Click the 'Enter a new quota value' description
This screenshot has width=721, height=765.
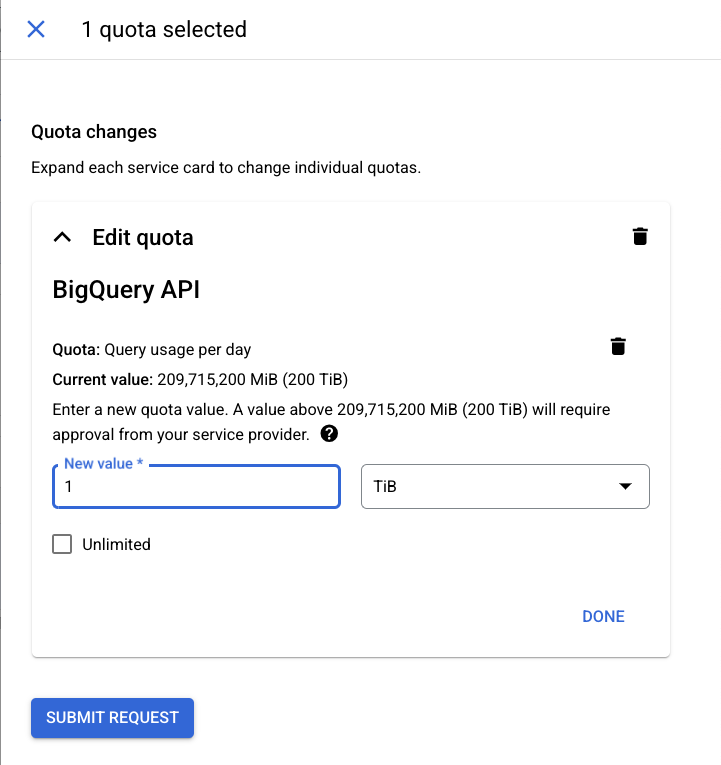330,410
